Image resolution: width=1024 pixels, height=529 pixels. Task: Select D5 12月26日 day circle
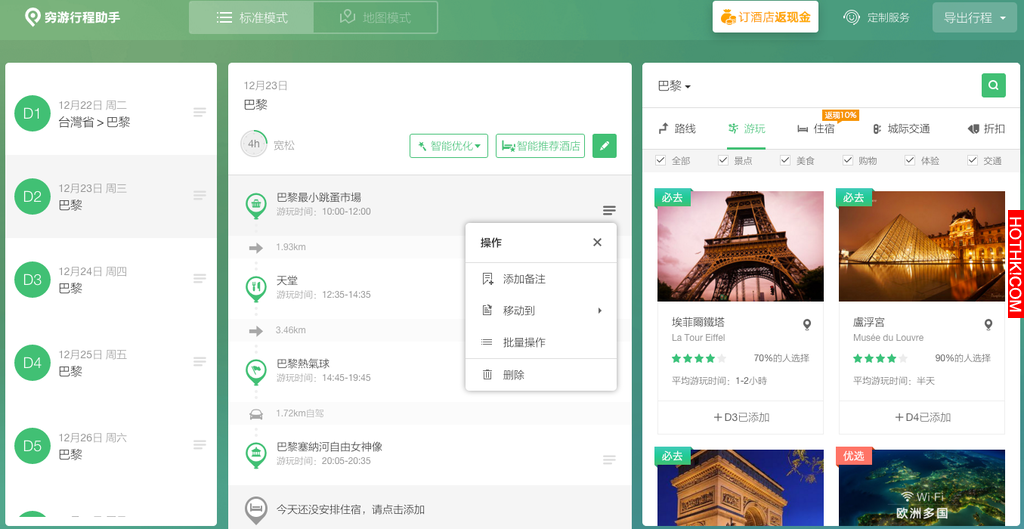32,445
